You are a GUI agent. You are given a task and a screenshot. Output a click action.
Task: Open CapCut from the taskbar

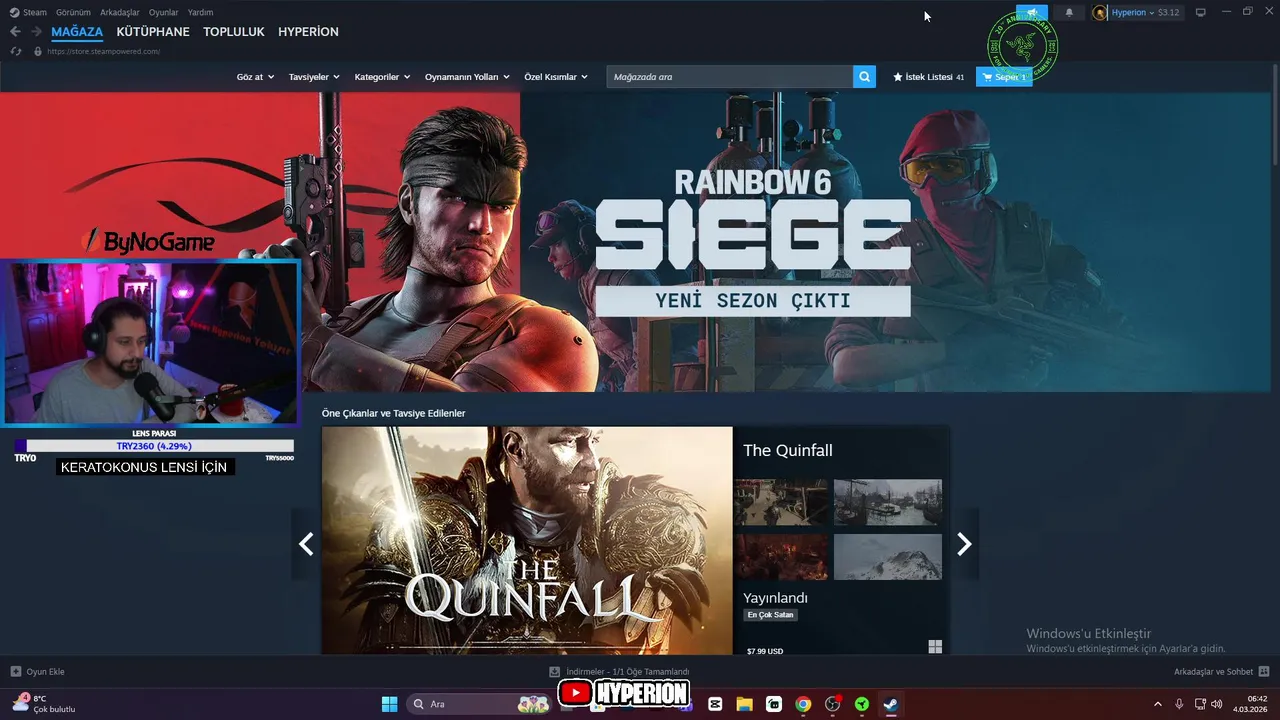715,704
